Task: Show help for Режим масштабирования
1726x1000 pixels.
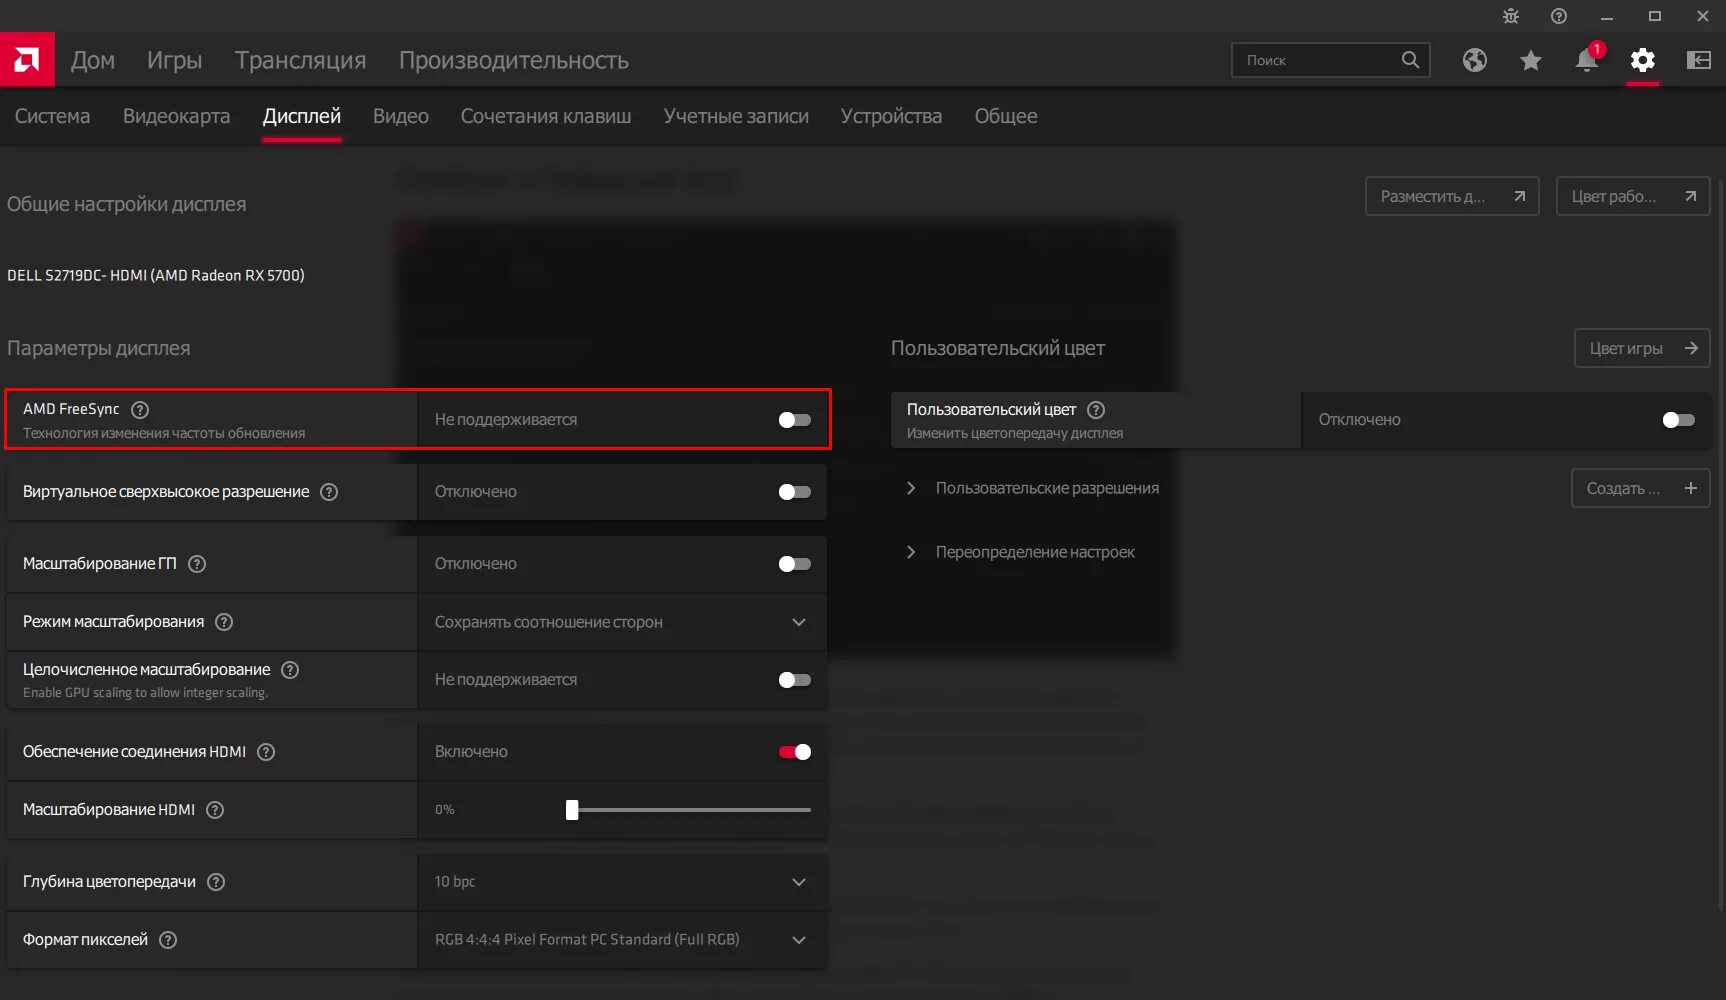Action: pos(224,622)
